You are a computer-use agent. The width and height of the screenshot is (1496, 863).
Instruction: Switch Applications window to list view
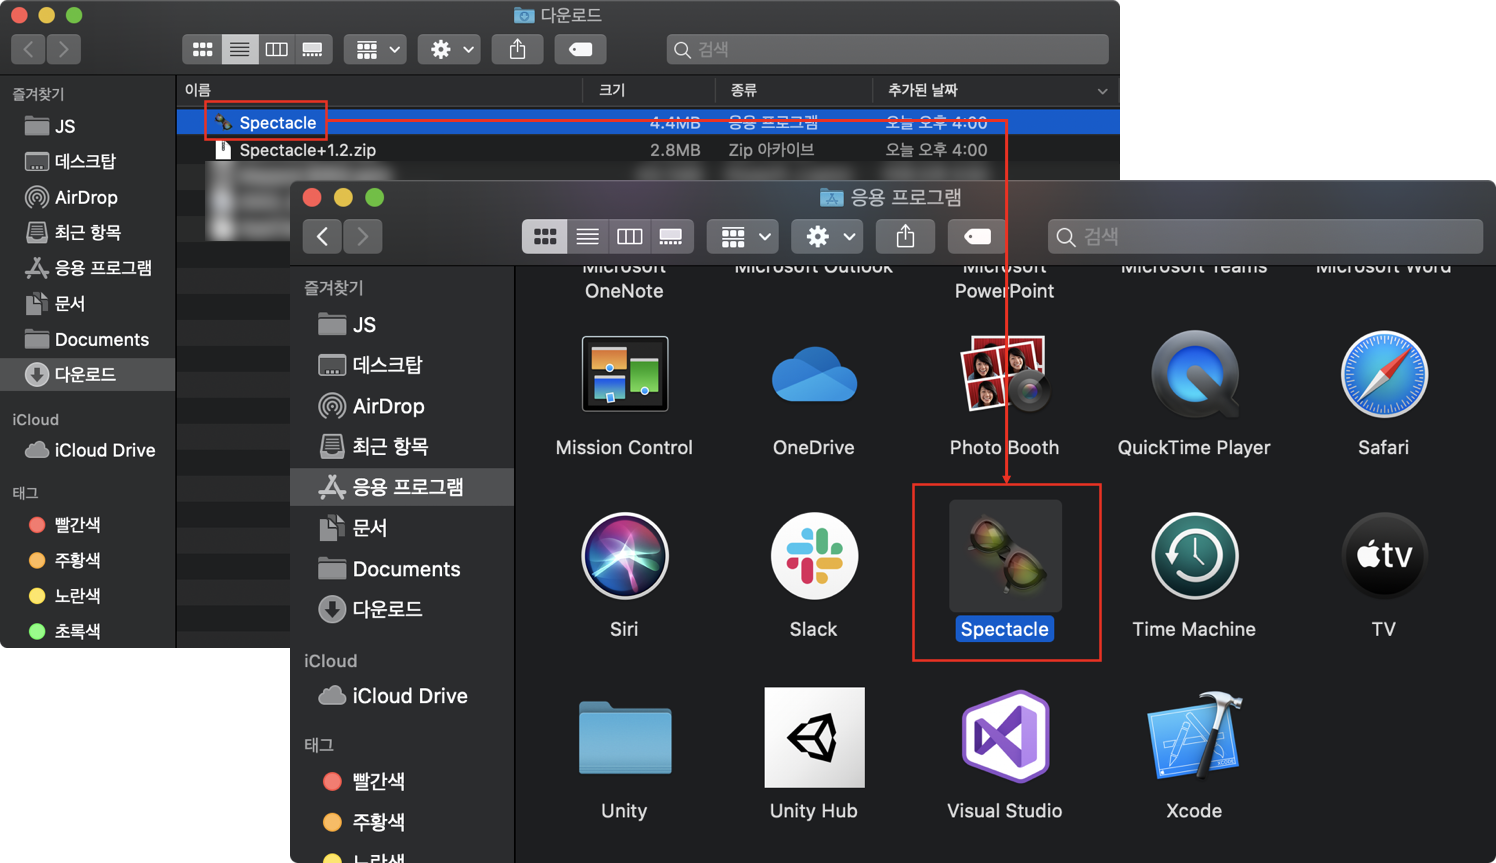[x=587, y=237]
